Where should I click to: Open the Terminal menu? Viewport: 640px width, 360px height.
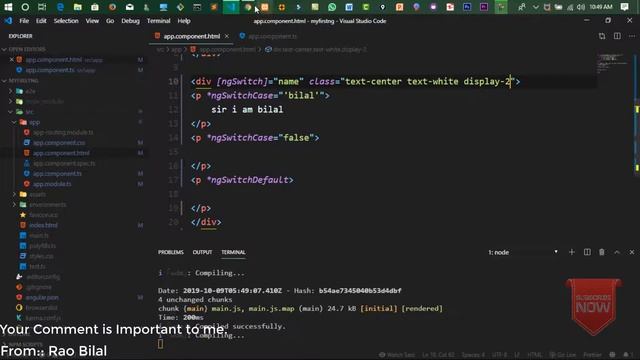pos(158,21)
